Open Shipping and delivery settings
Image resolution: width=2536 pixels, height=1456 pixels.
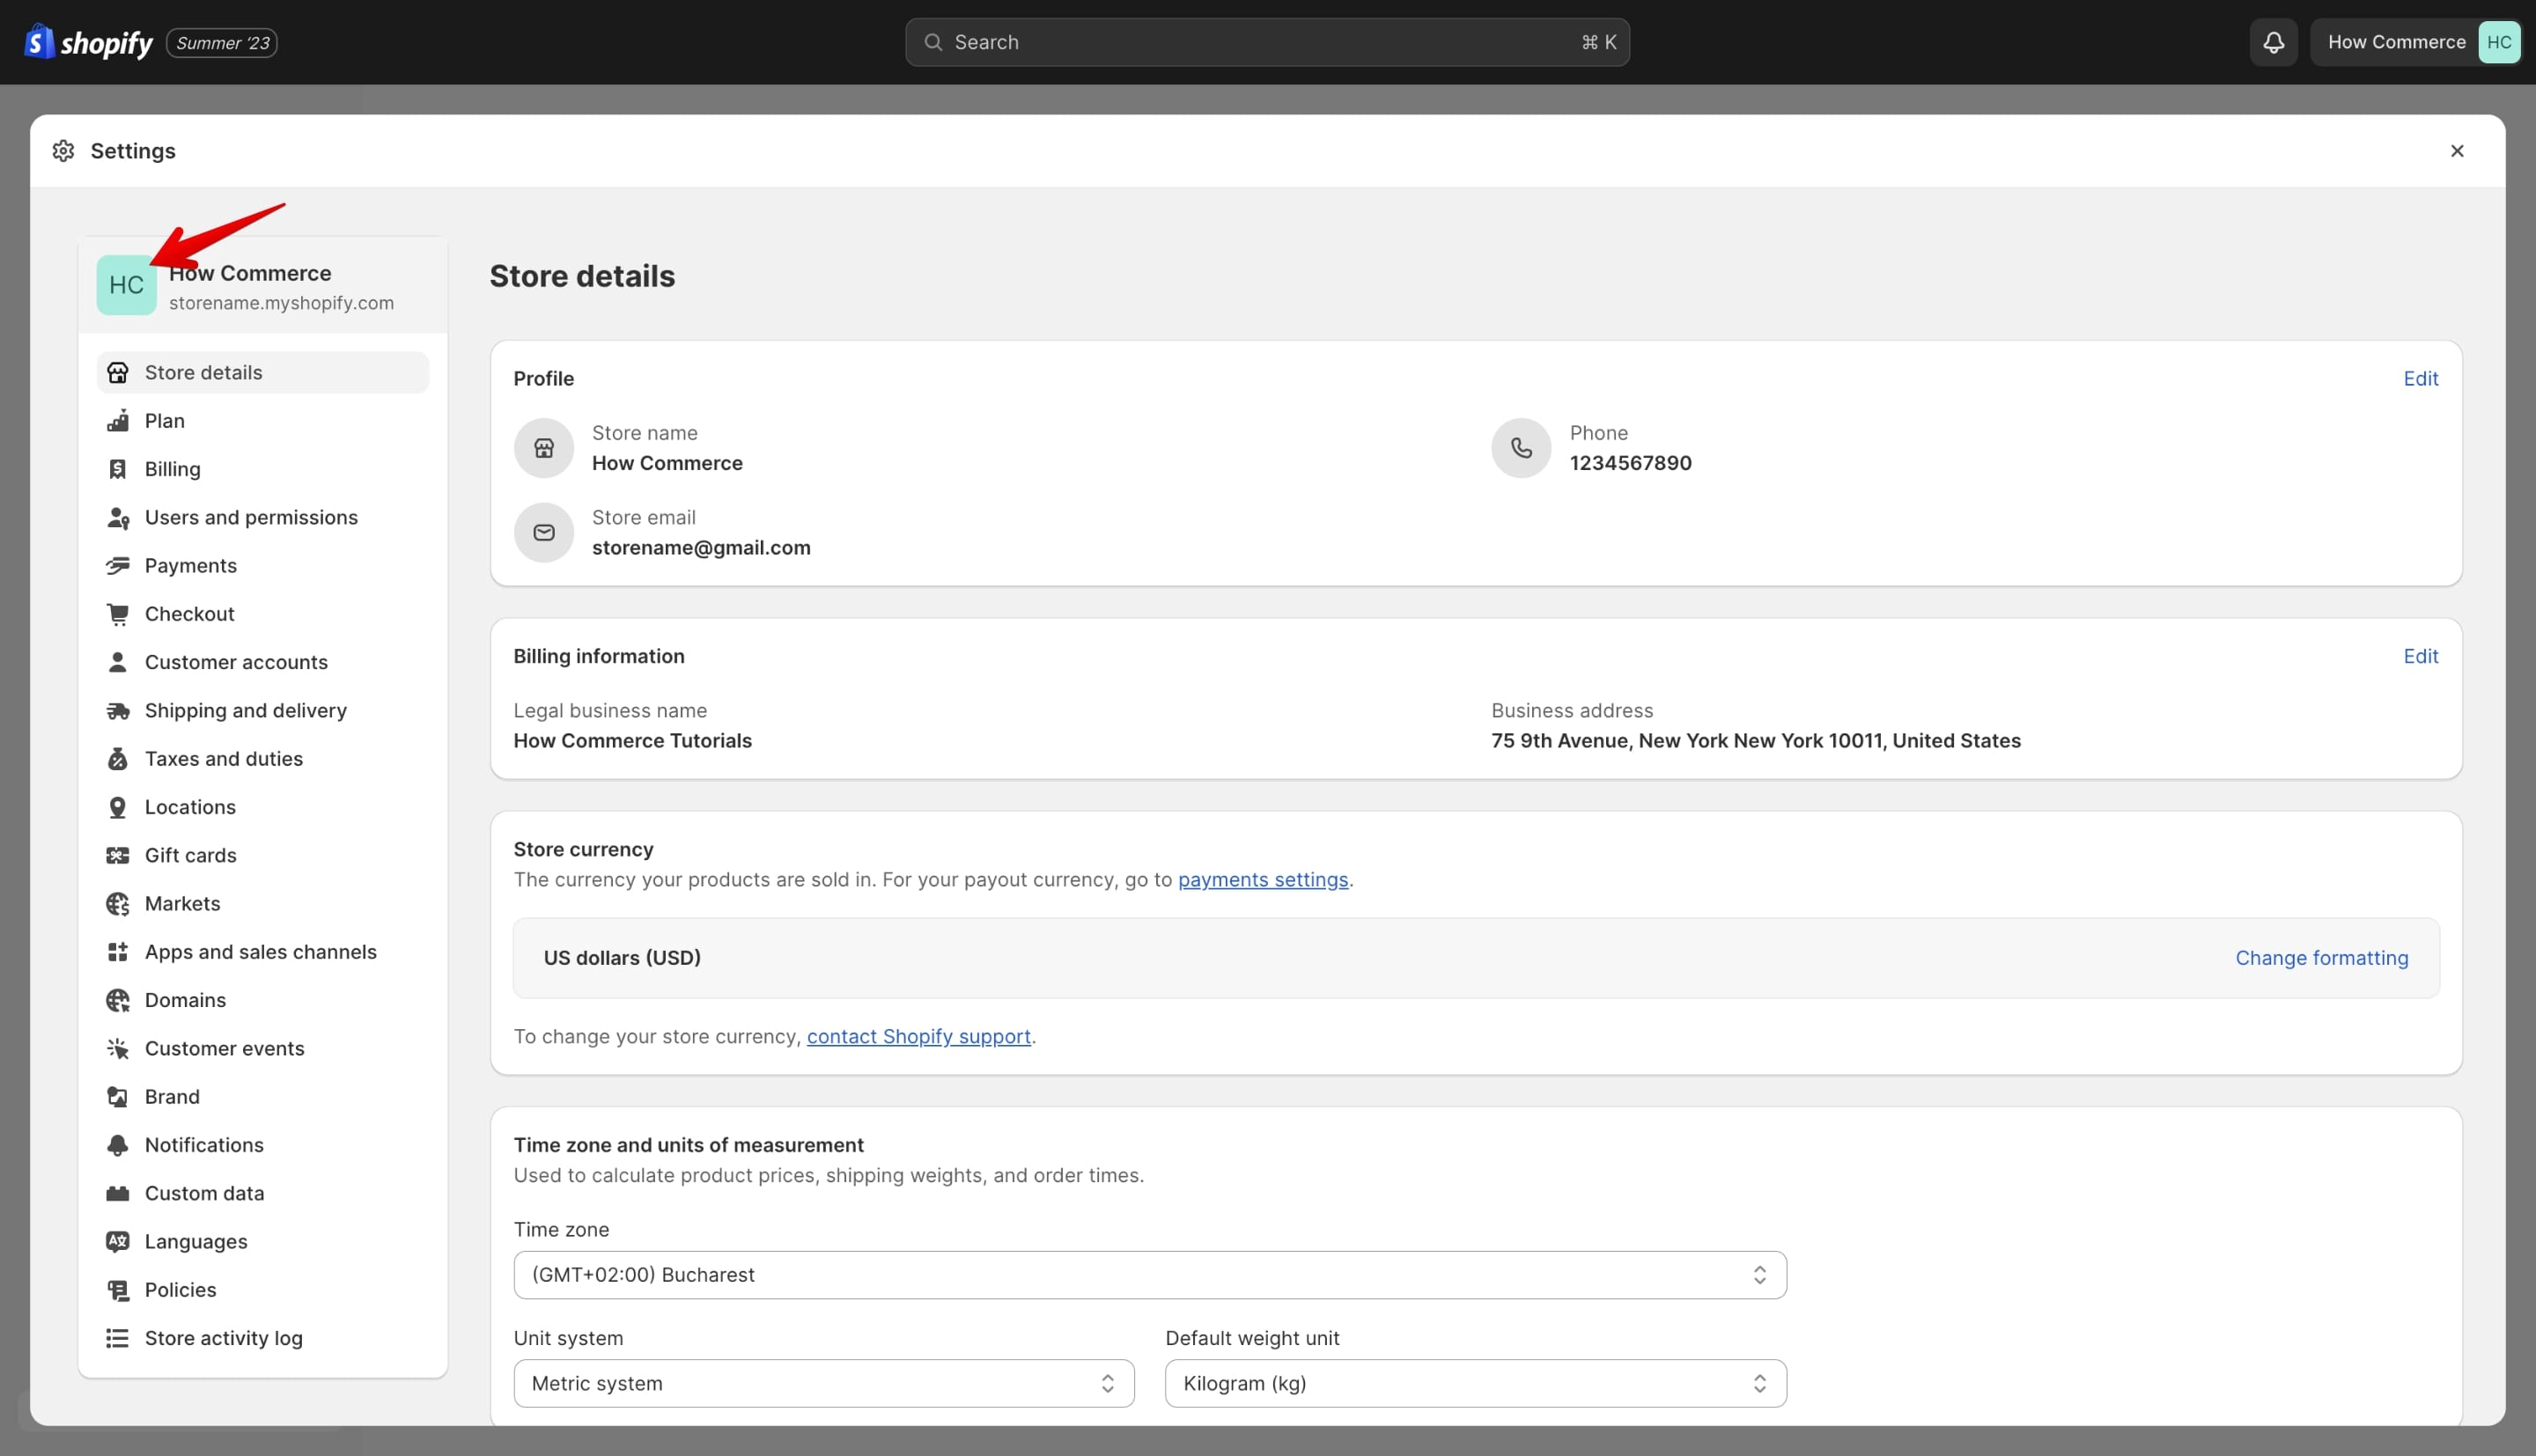263,710
